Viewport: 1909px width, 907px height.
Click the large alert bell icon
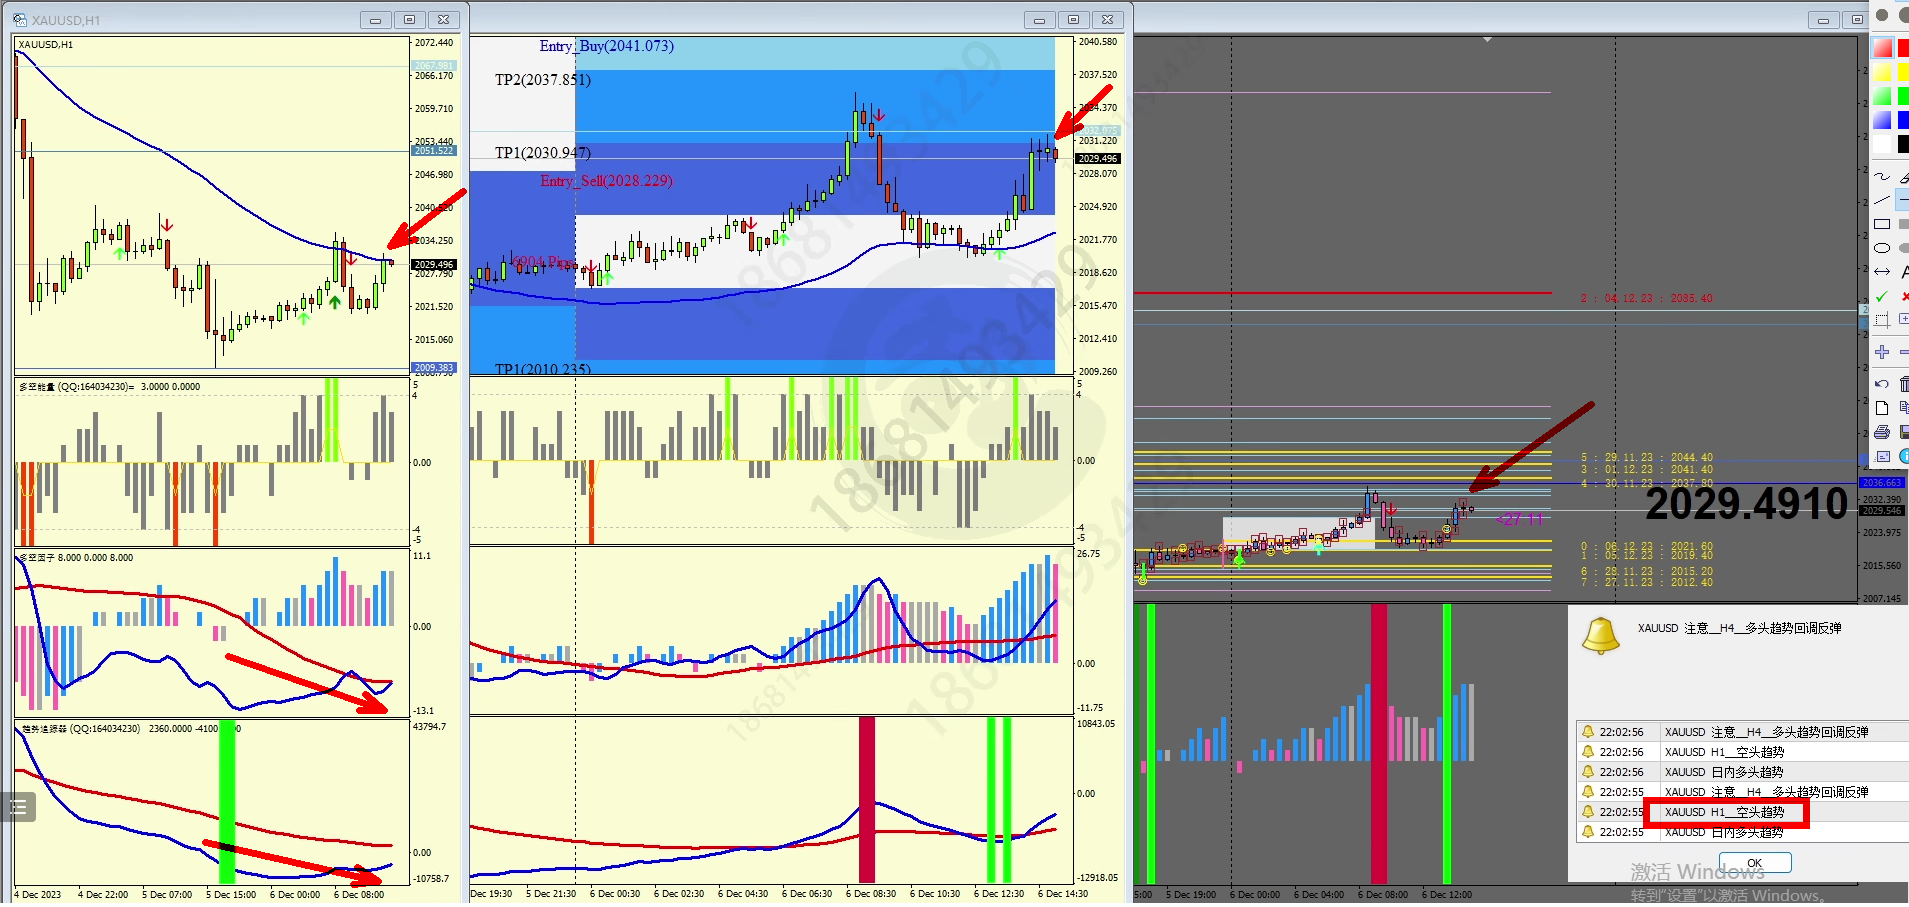coord(1600,636)
